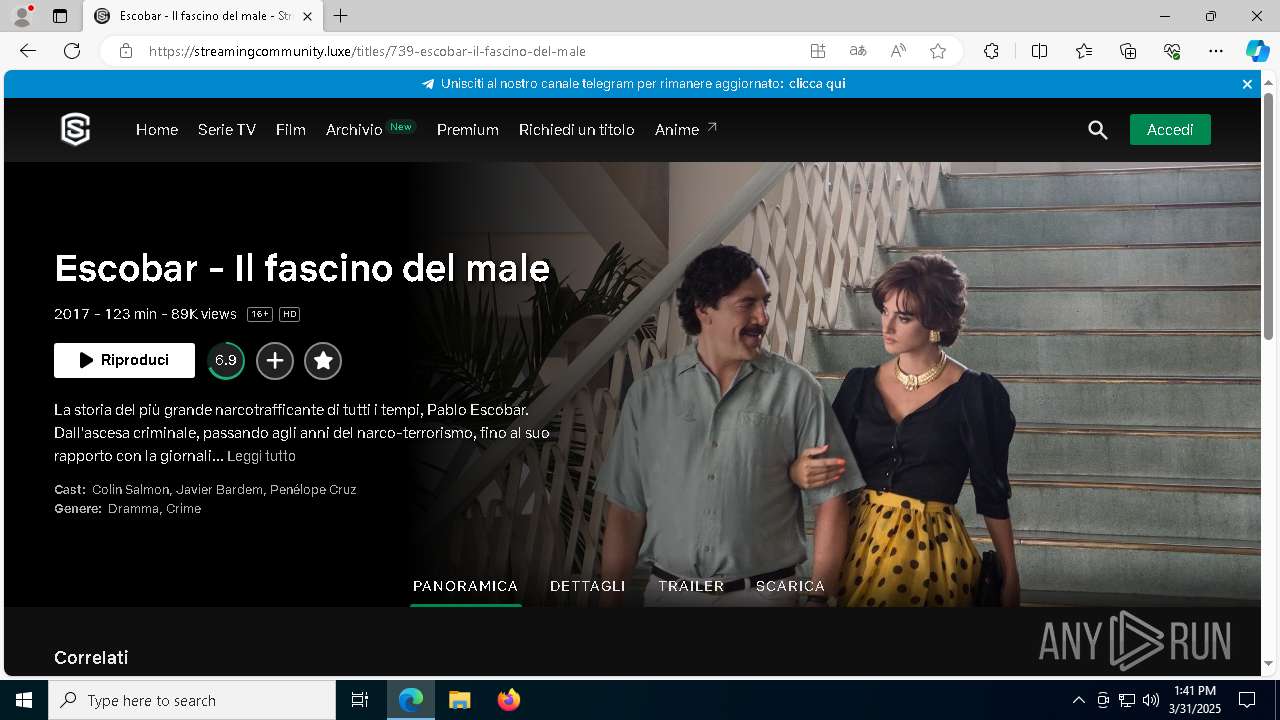Open the read aloud icon
This screenshot has height=720, width=1280.
[898, 51]
